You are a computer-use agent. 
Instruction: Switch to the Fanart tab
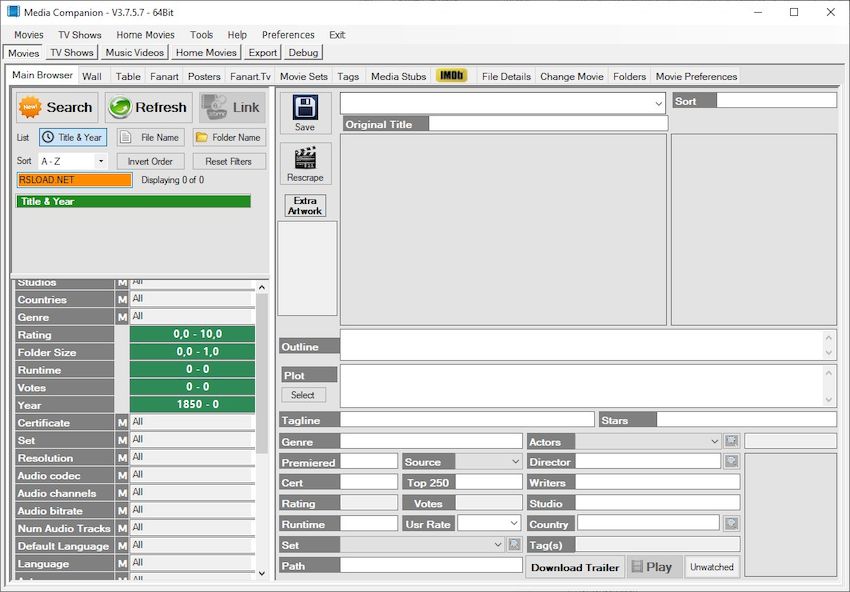(x=164, y=76)
